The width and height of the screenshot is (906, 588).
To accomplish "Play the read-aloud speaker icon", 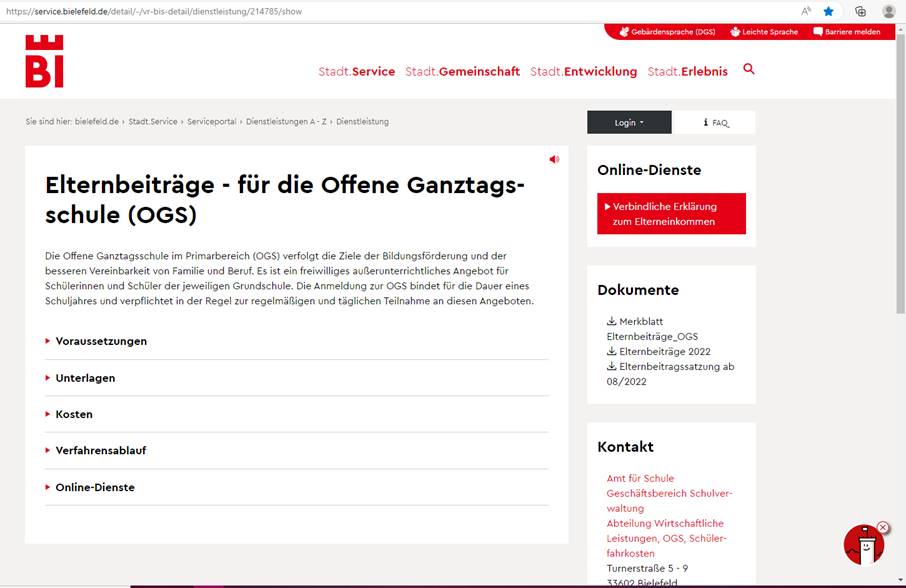I will point(554,159).
